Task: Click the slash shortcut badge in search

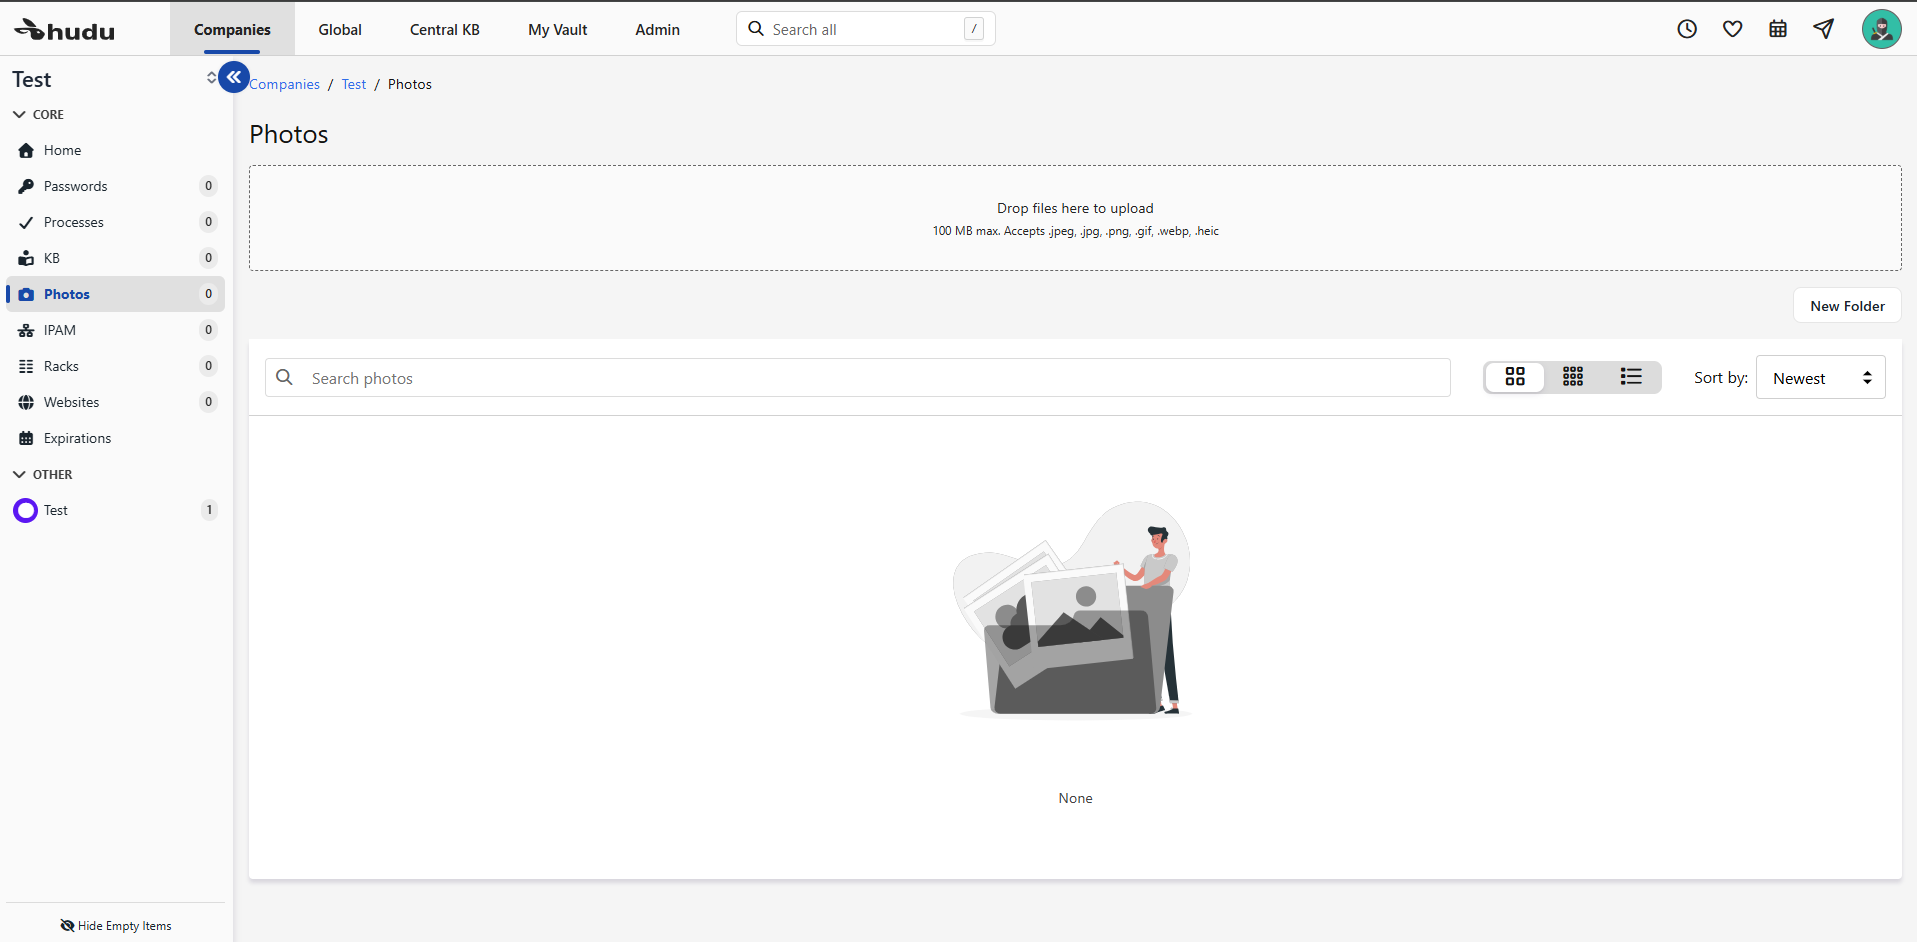Action: [x=974, y=29]
